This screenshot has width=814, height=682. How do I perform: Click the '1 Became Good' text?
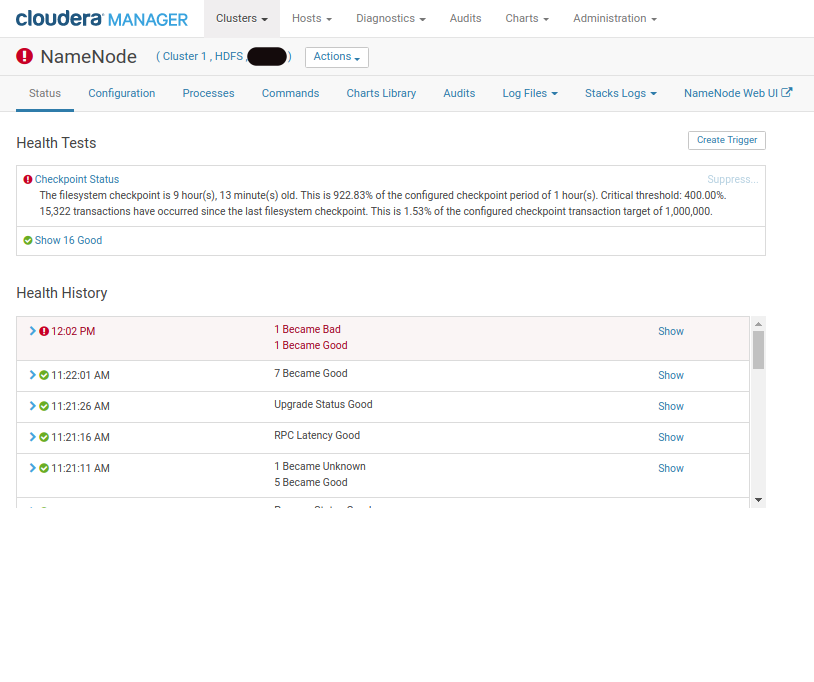click(x=311, y=346)
